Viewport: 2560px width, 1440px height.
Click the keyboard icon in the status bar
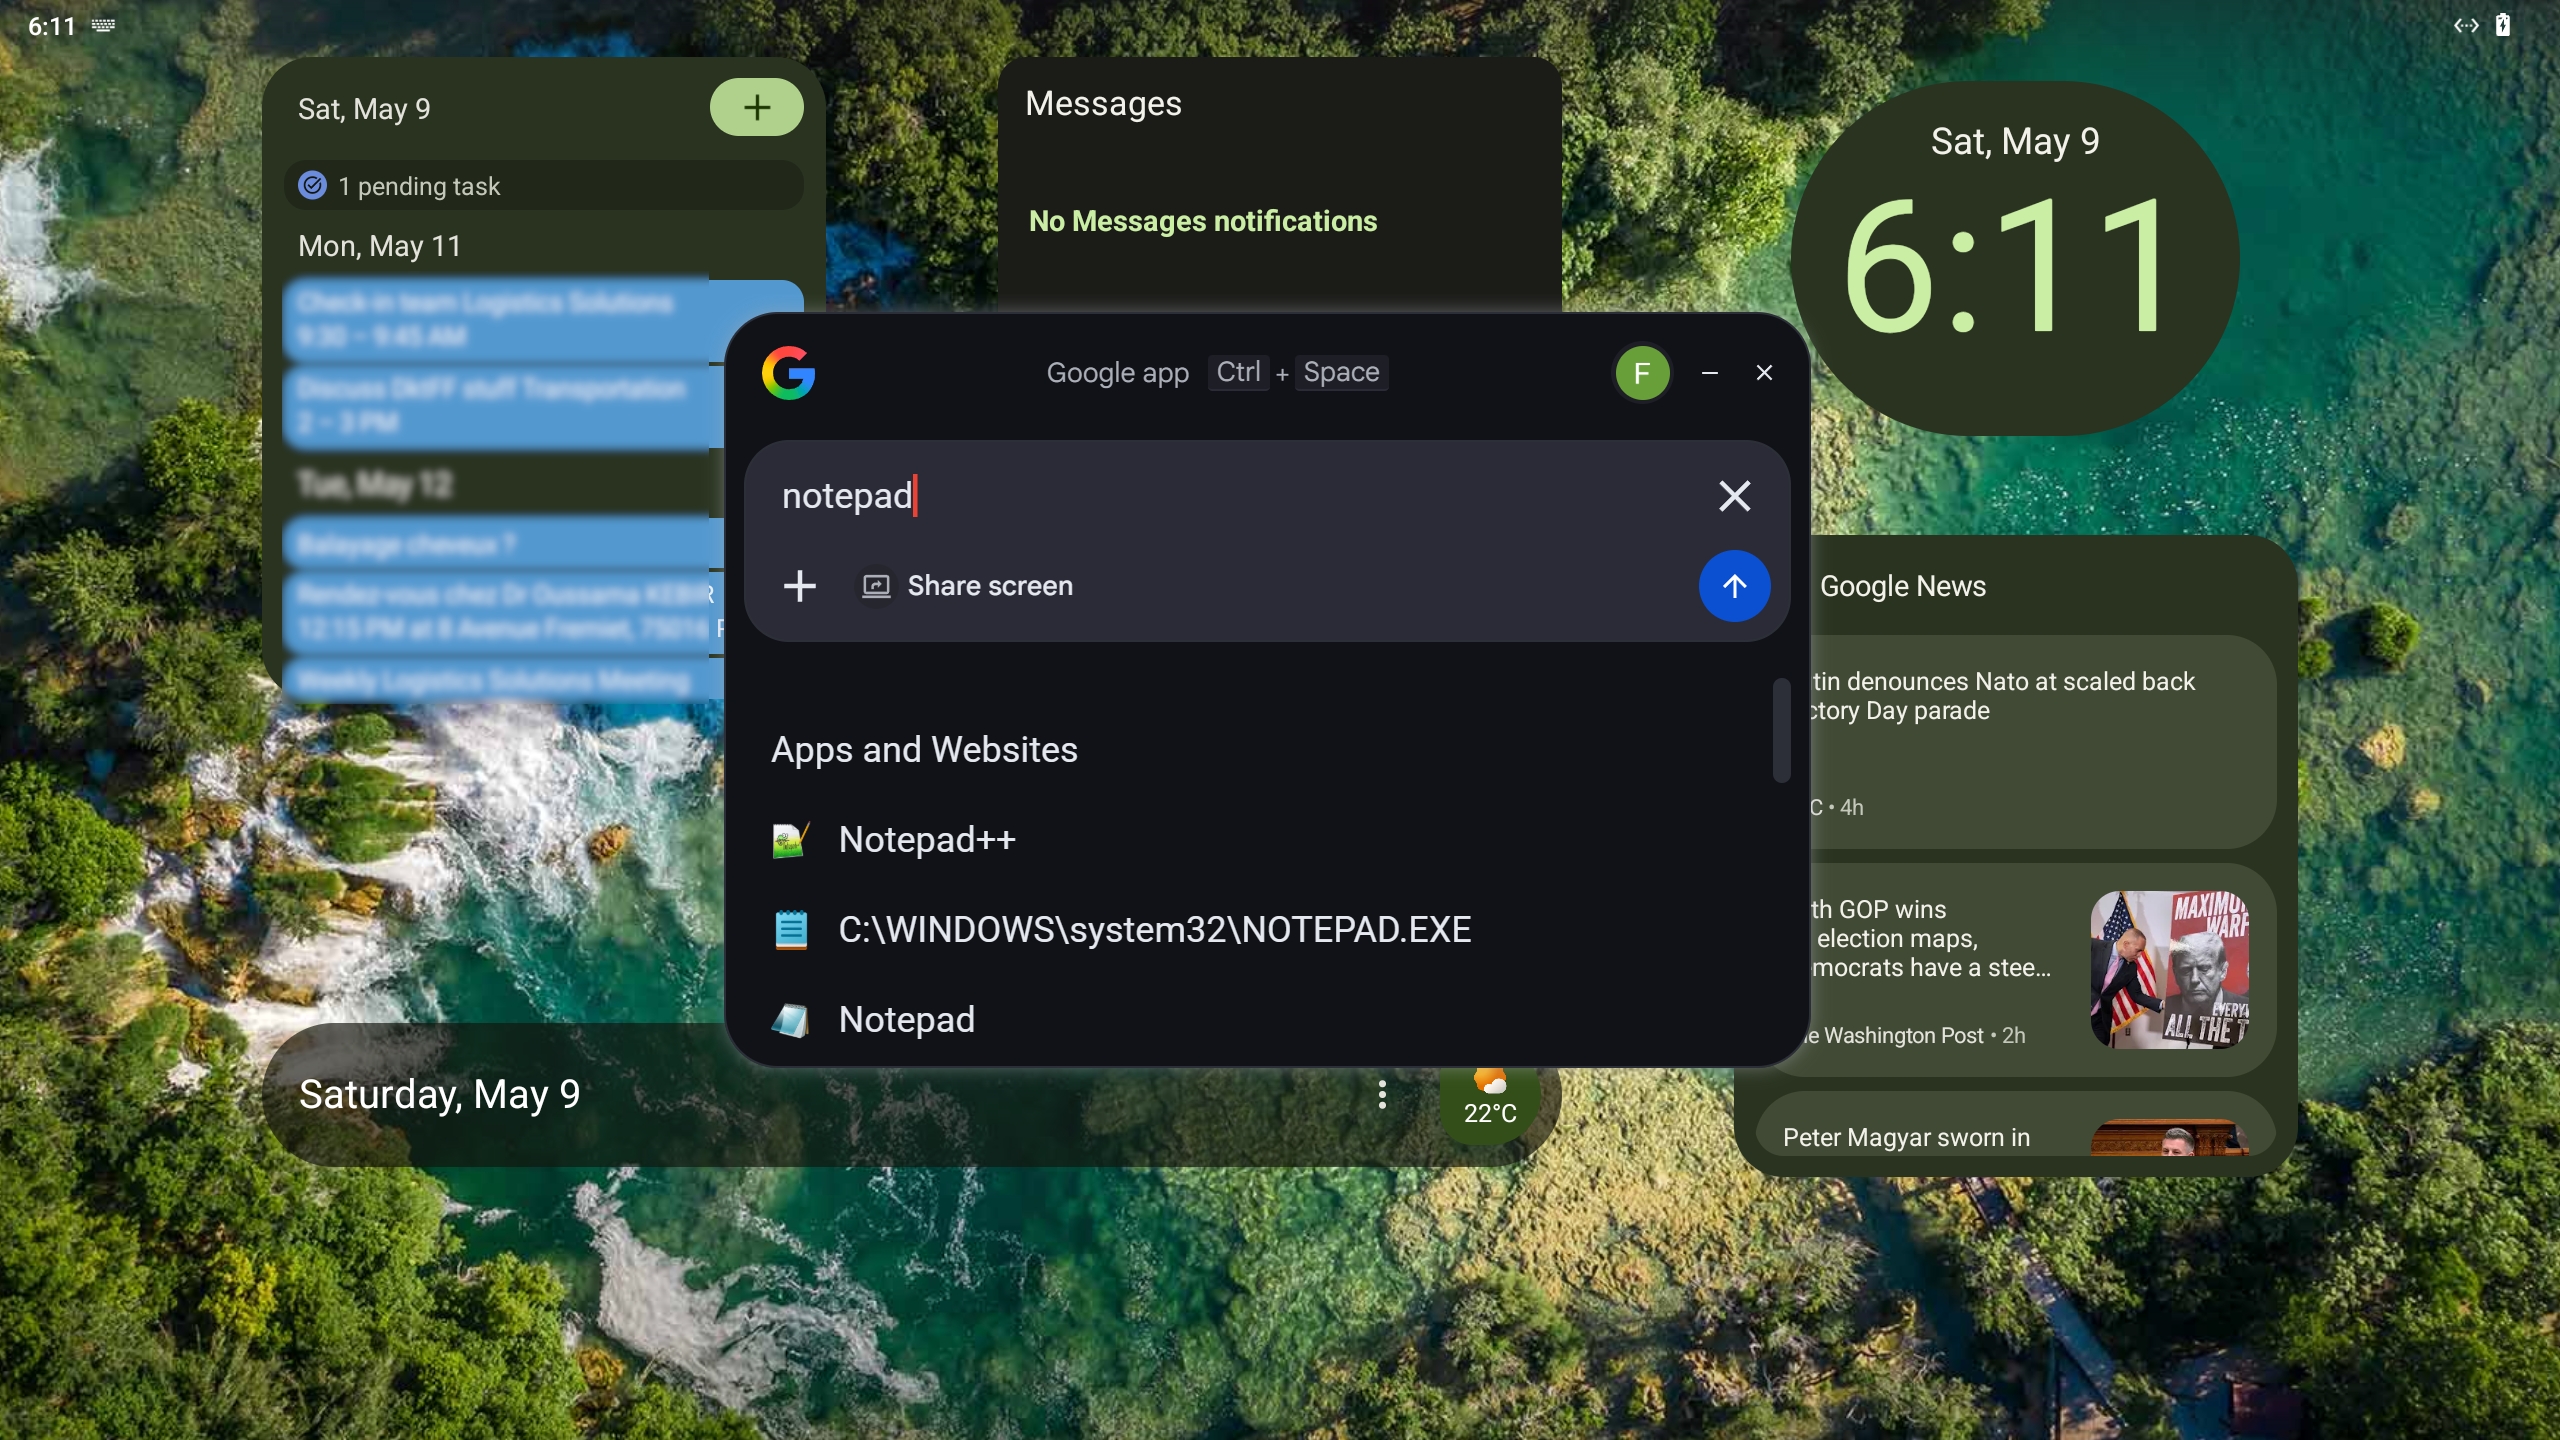point(103,26)
